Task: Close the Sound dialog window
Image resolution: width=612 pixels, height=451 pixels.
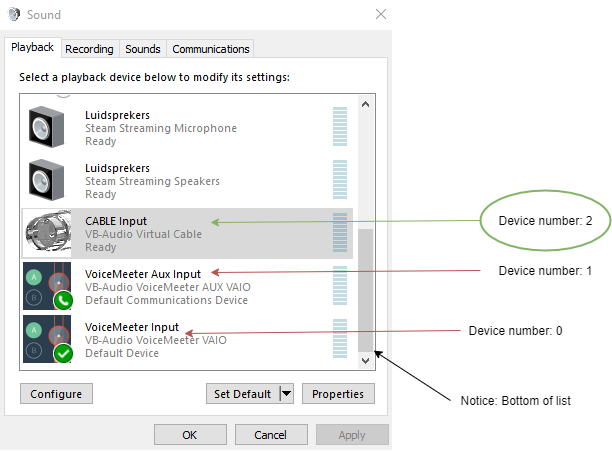Action: coord(381,14)
